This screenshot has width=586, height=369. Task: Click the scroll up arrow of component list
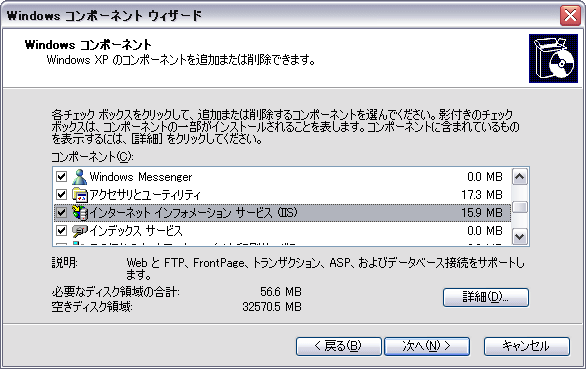[520, 177]
